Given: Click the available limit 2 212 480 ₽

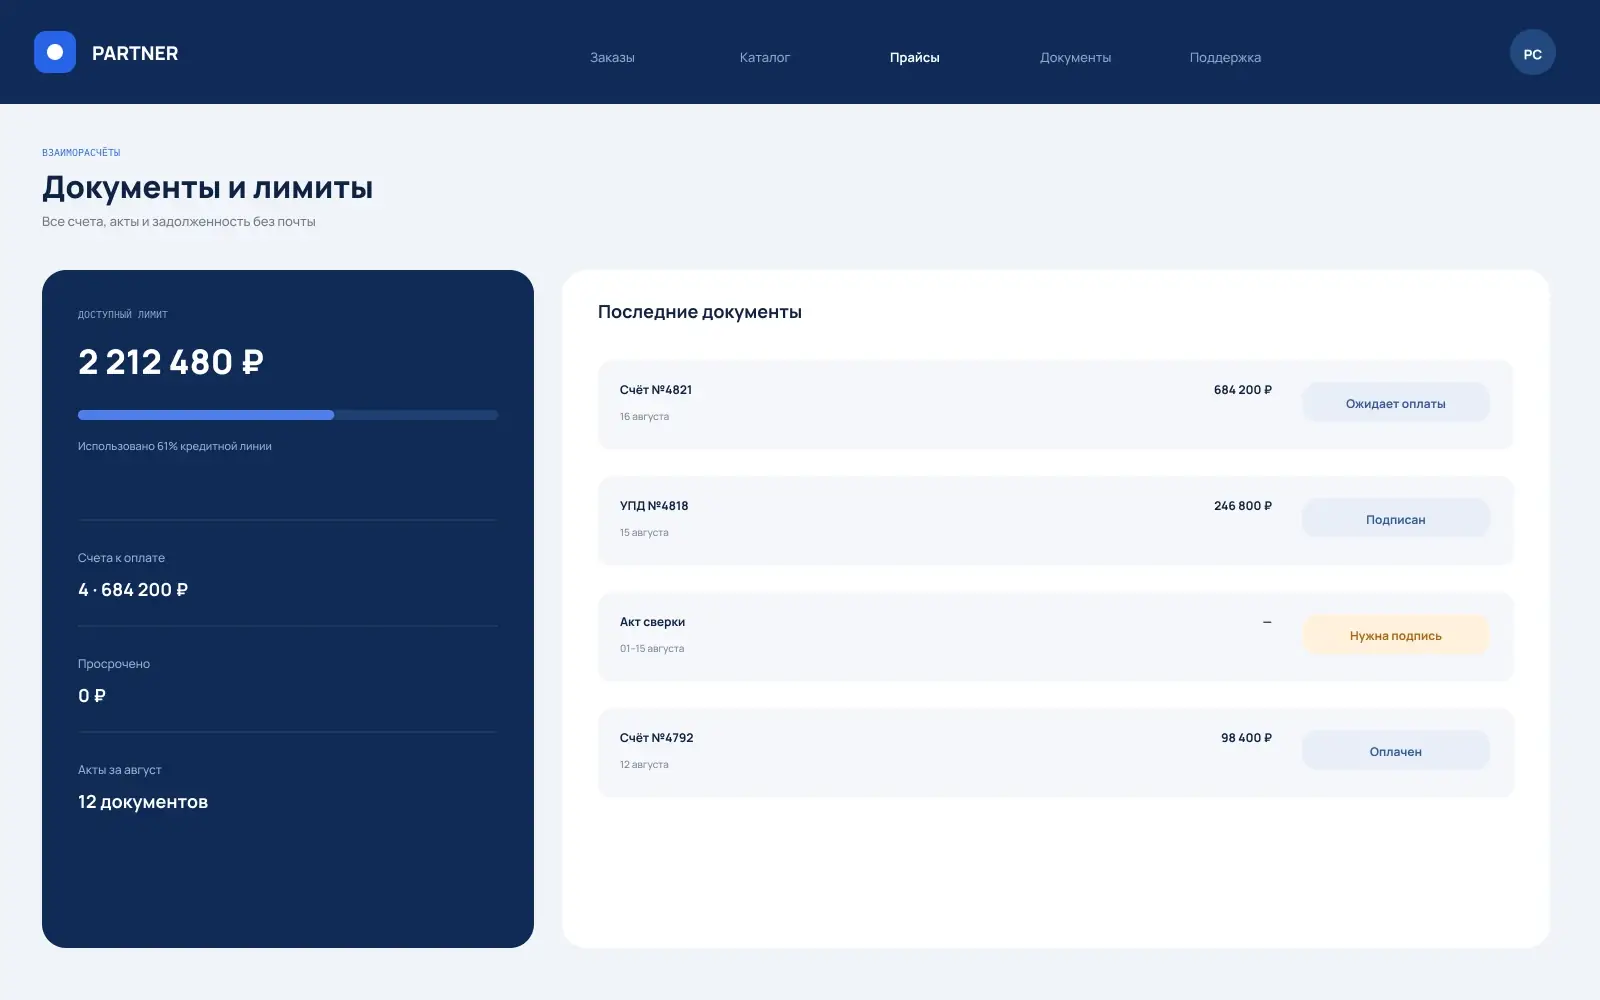Looking at the screenshot, I should pos(171,362).
